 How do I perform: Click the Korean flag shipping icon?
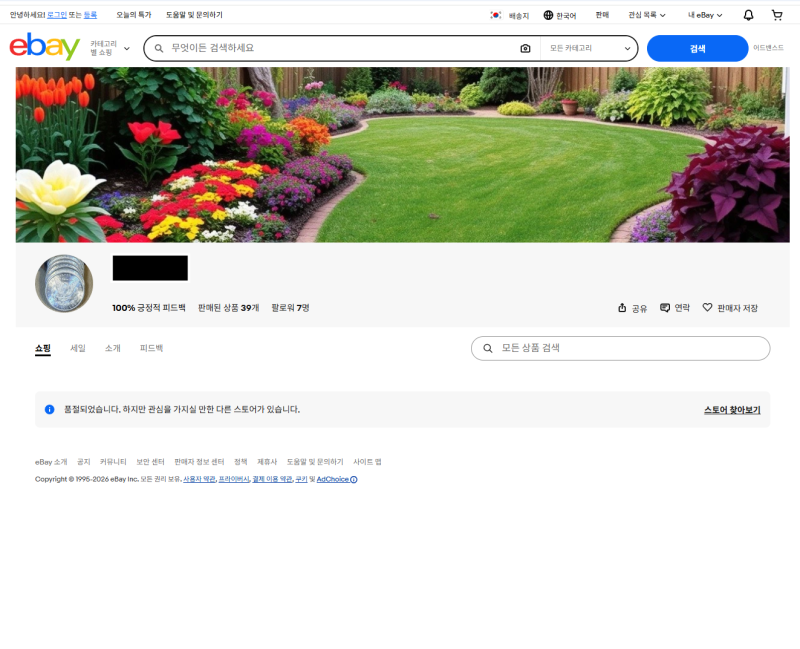click(x=495, y=15)
